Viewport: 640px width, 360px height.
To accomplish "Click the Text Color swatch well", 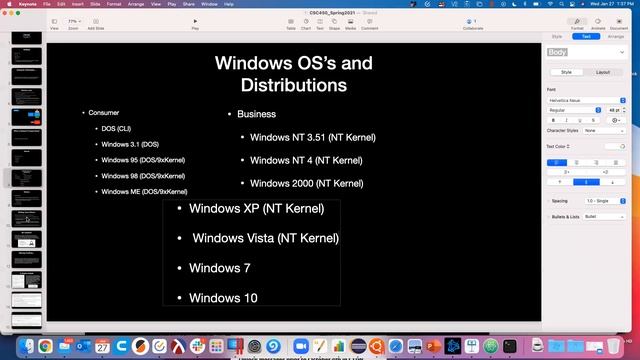I will tap(611, 146).
